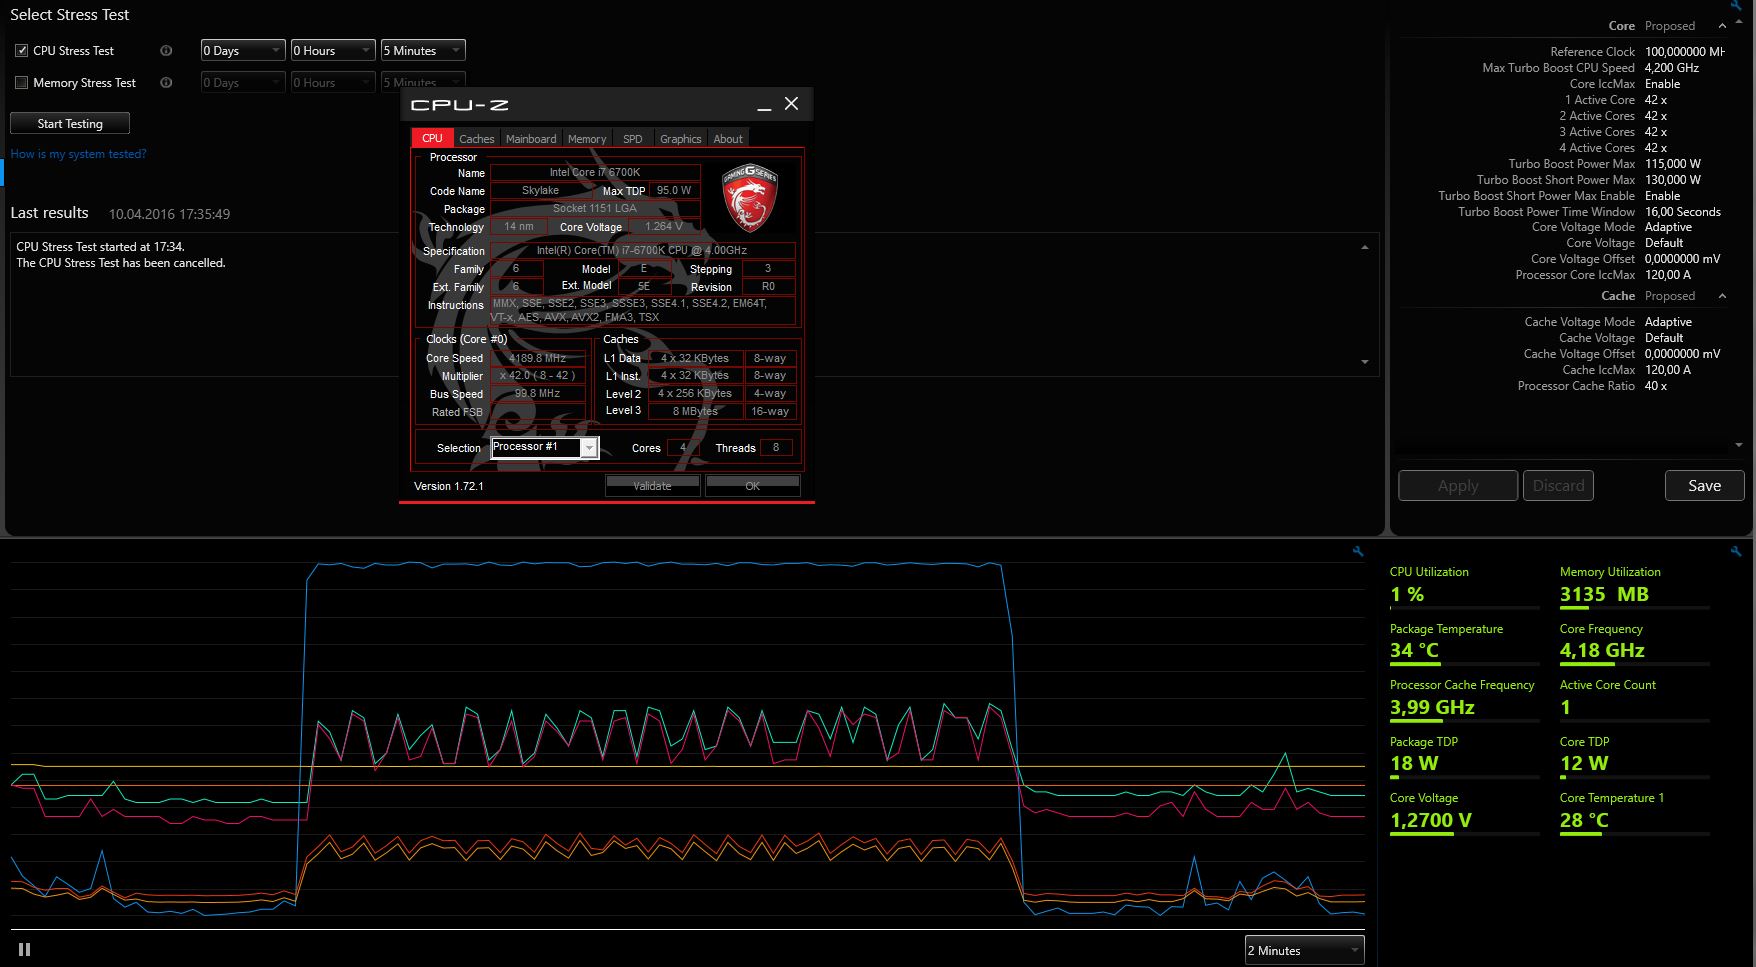This screenshot has height=967, width=1756.
Task: Open the Mainboard tab in CPU-Z
Action: click(x=531, y=139)
